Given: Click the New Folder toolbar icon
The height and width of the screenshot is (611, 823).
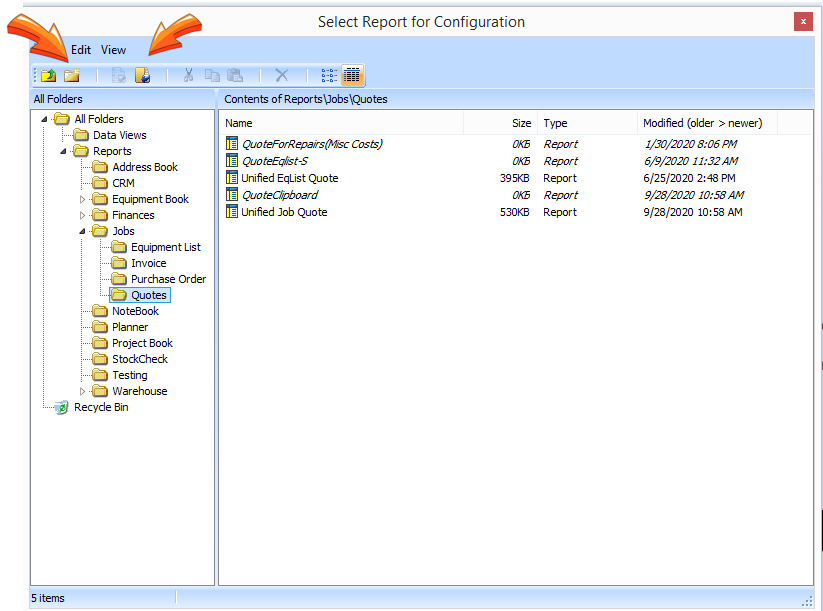Looking at the screenshot, I should tap(72, 75).
